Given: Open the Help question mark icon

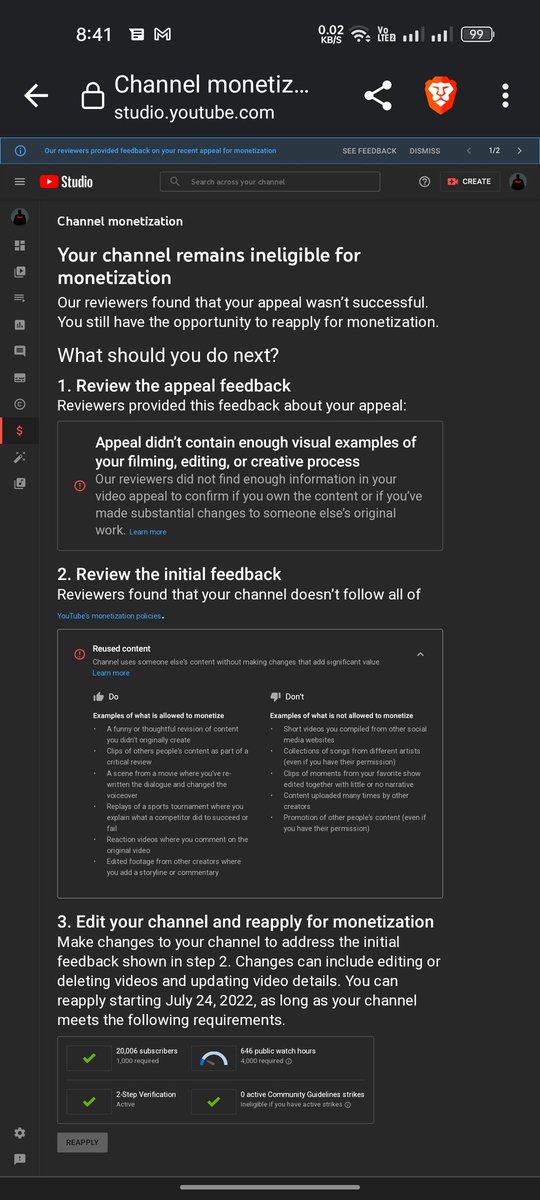Looking at the screenshot, I should tap(424, 182).
